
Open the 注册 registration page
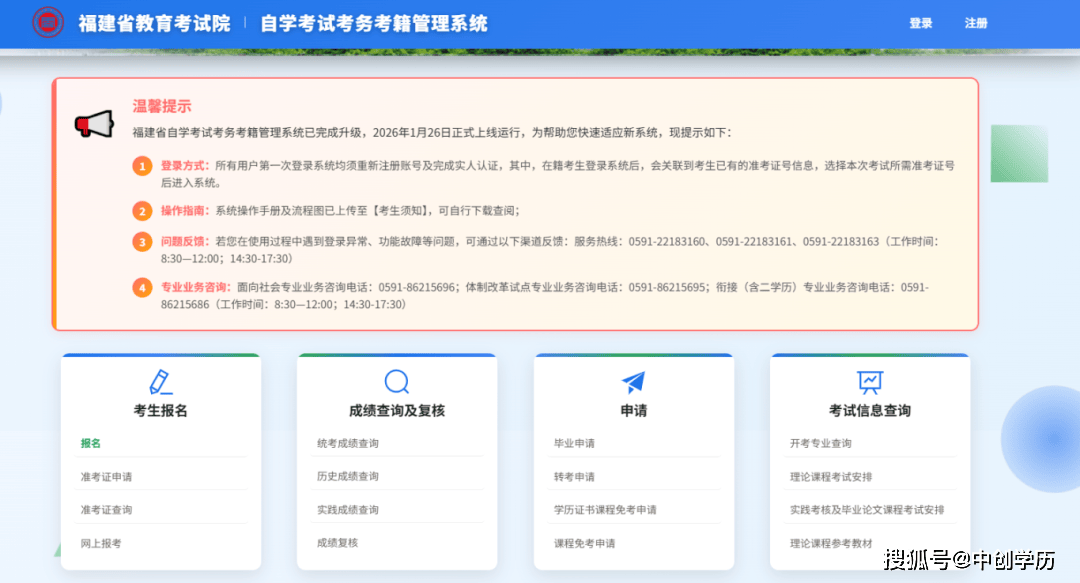[976, 23]
